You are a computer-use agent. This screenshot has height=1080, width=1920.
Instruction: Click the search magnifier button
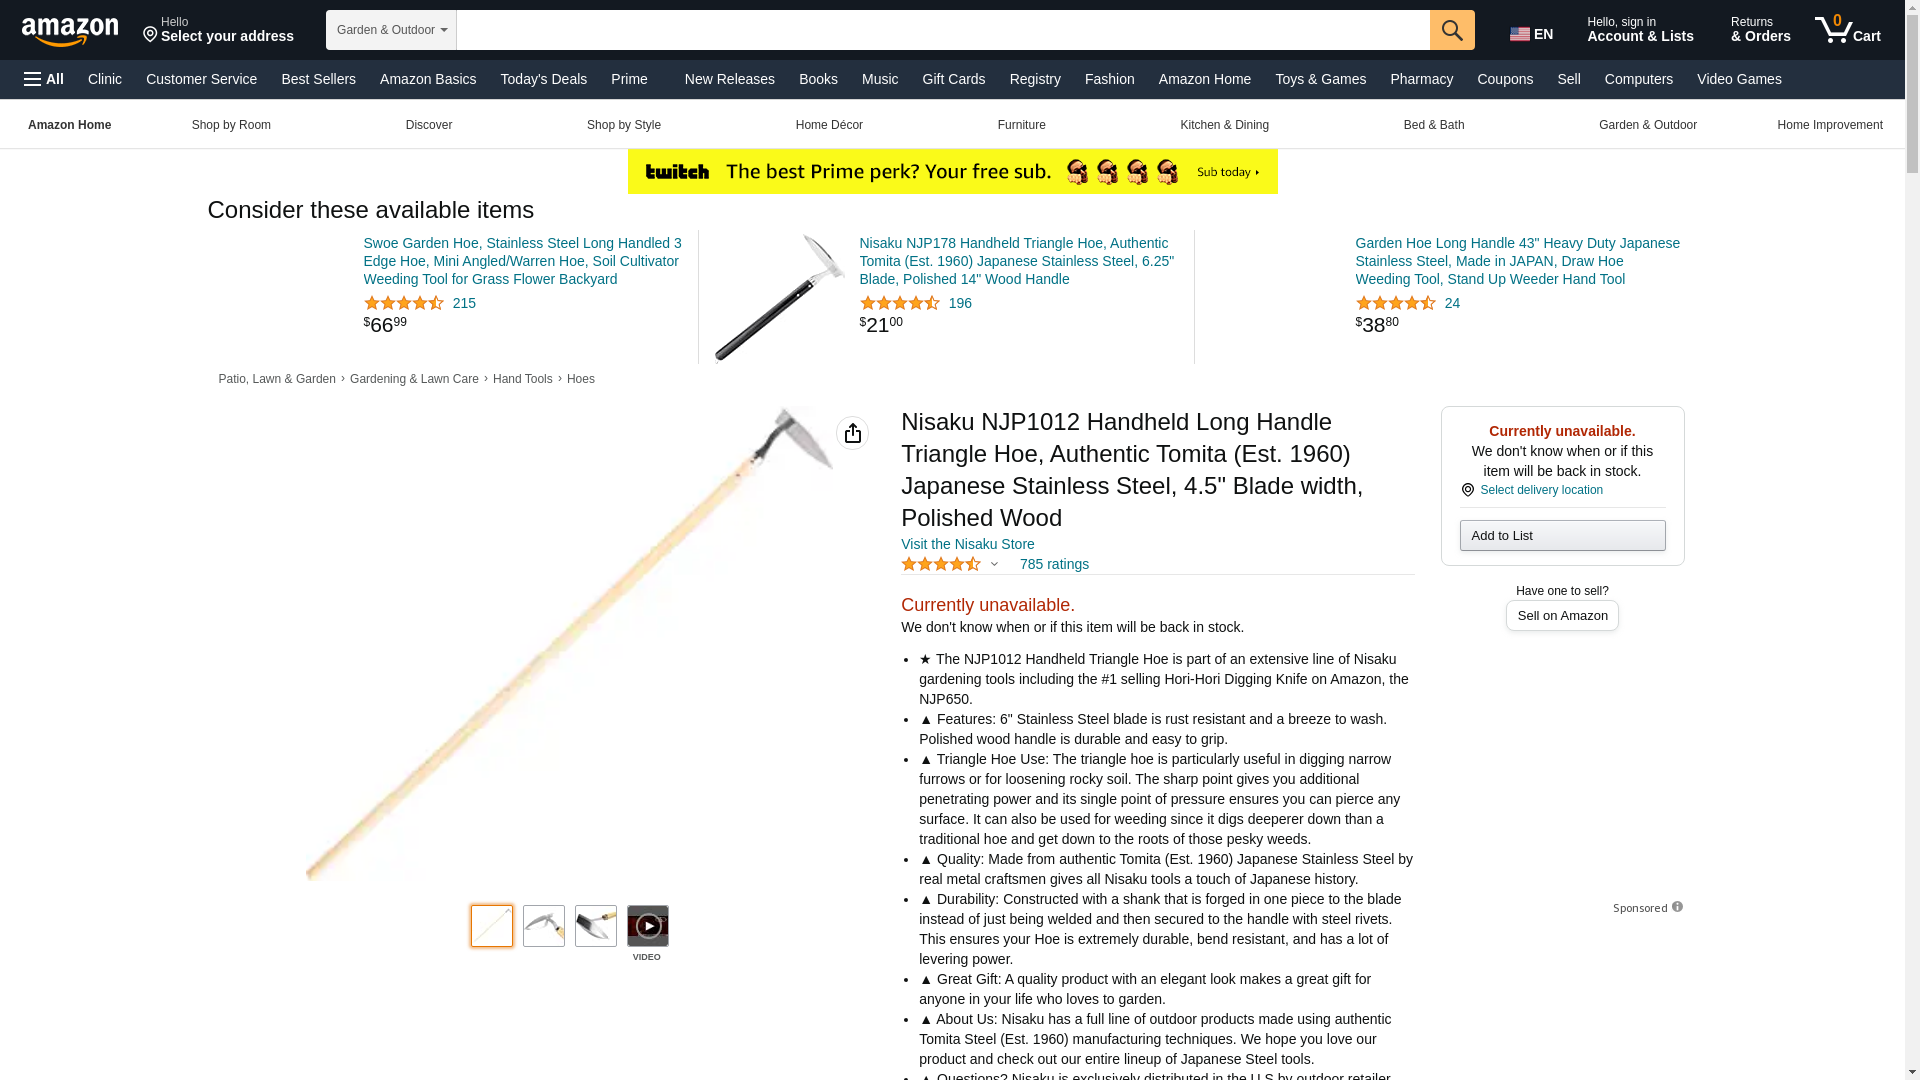coord(1452,30)
